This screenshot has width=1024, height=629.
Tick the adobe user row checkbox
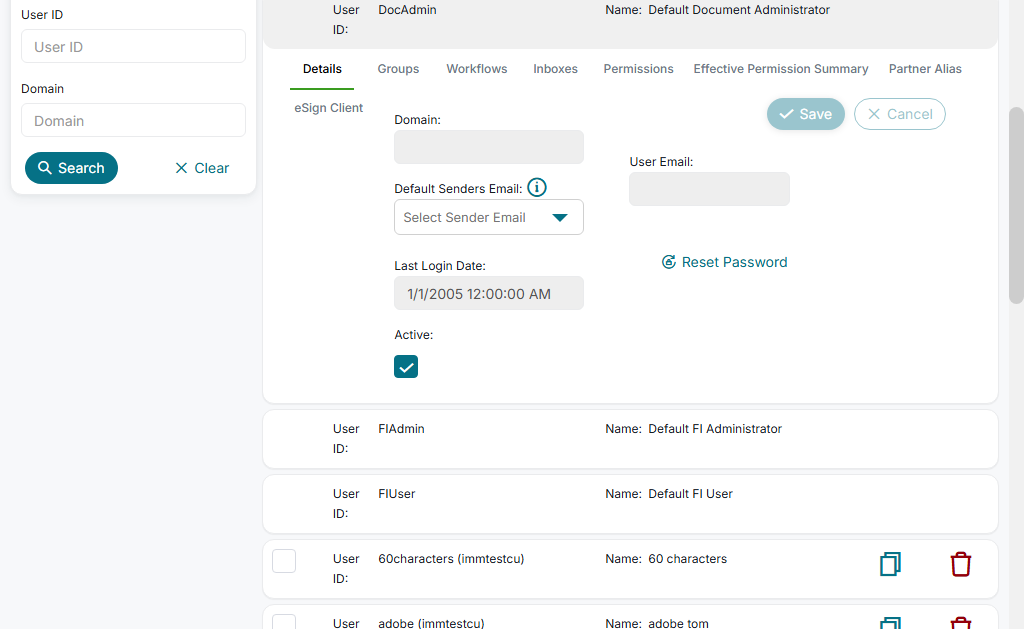(284, 622)
